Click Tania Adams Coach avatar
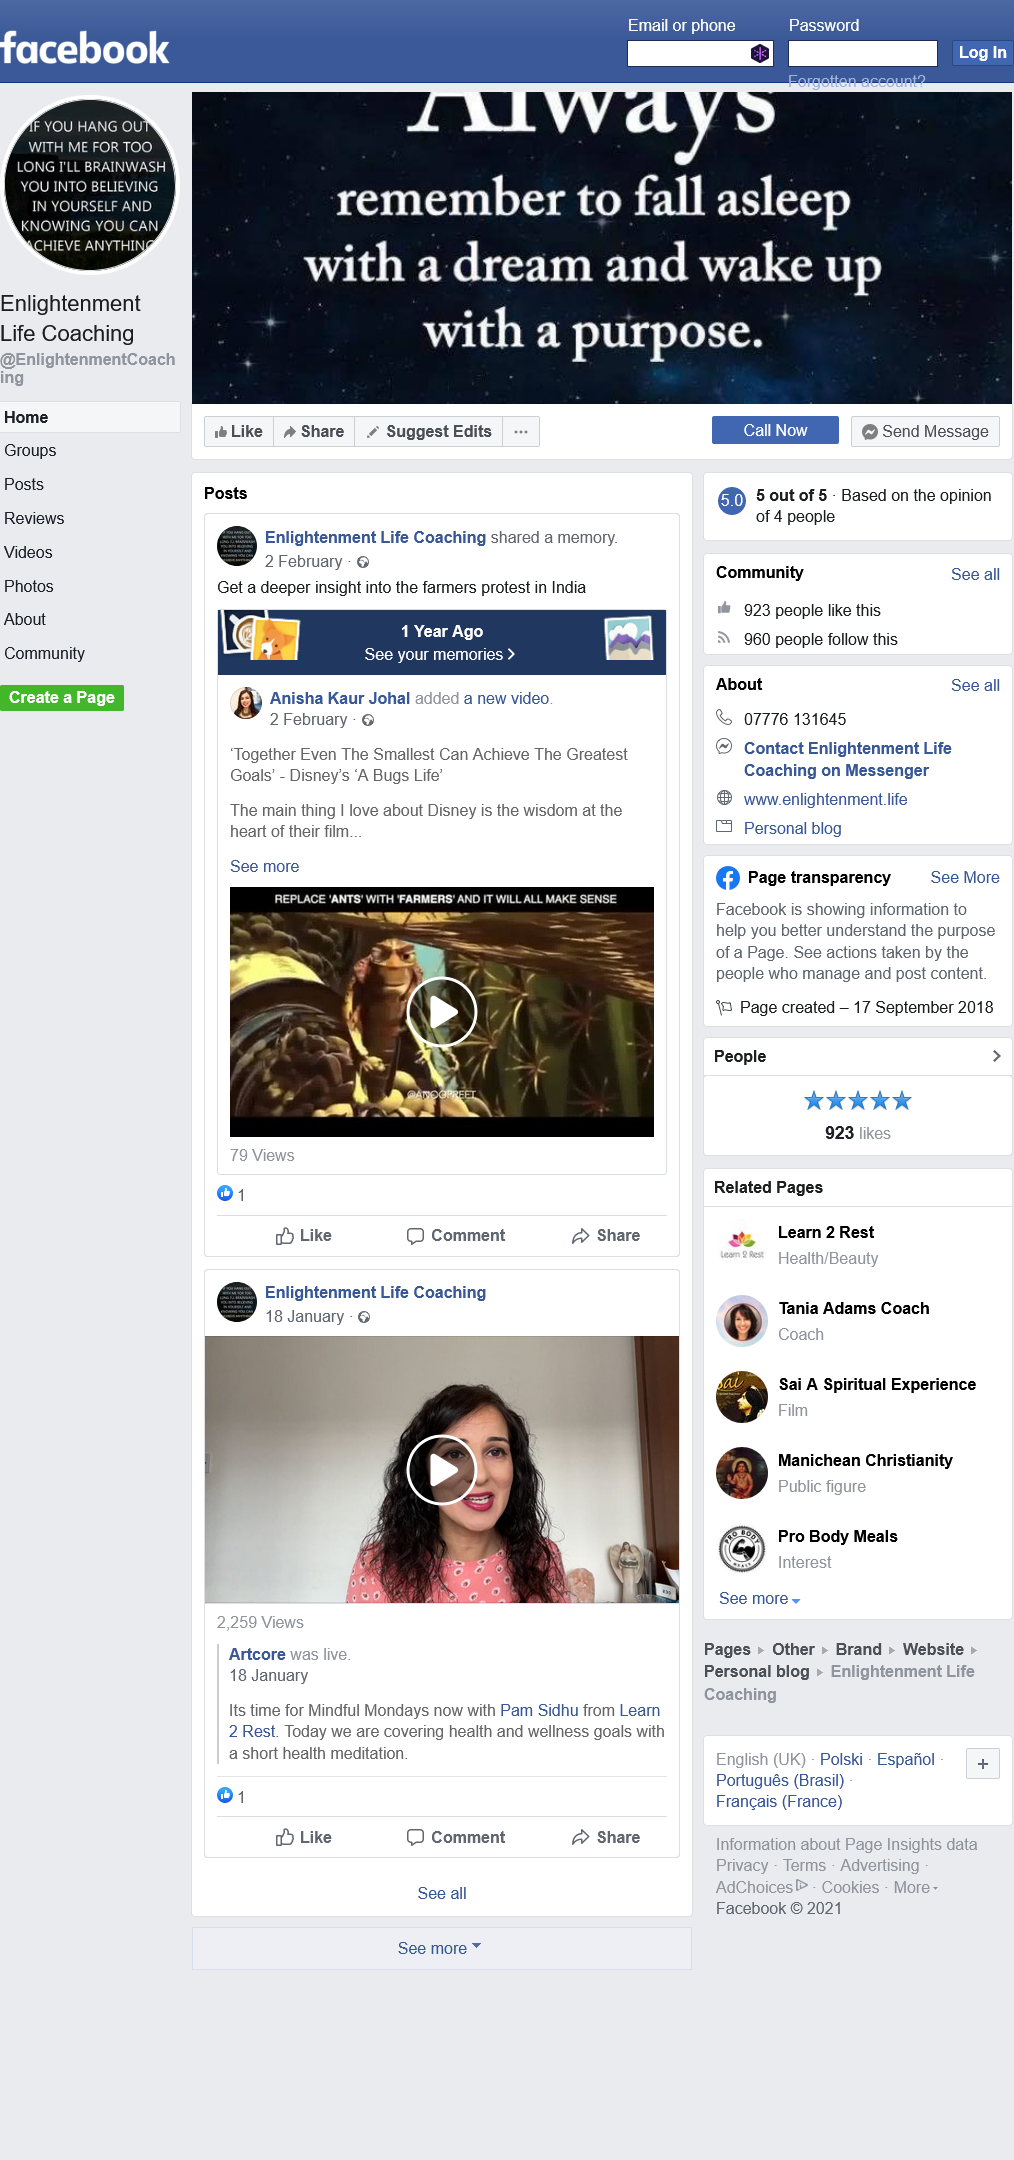Image resolution: width=1014 pixels, height=2160 pixels. click(741, 1320)
